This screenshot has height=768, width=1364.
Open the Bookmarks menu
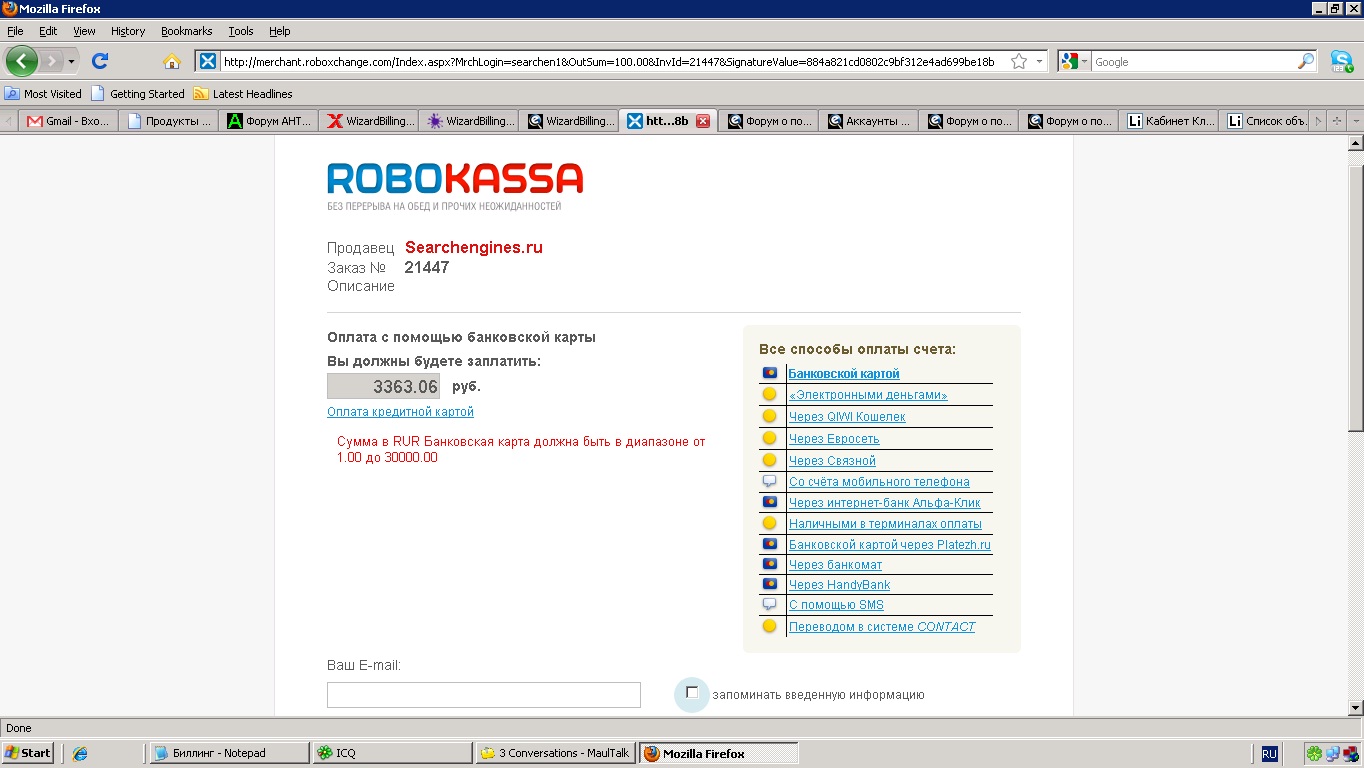187,31
